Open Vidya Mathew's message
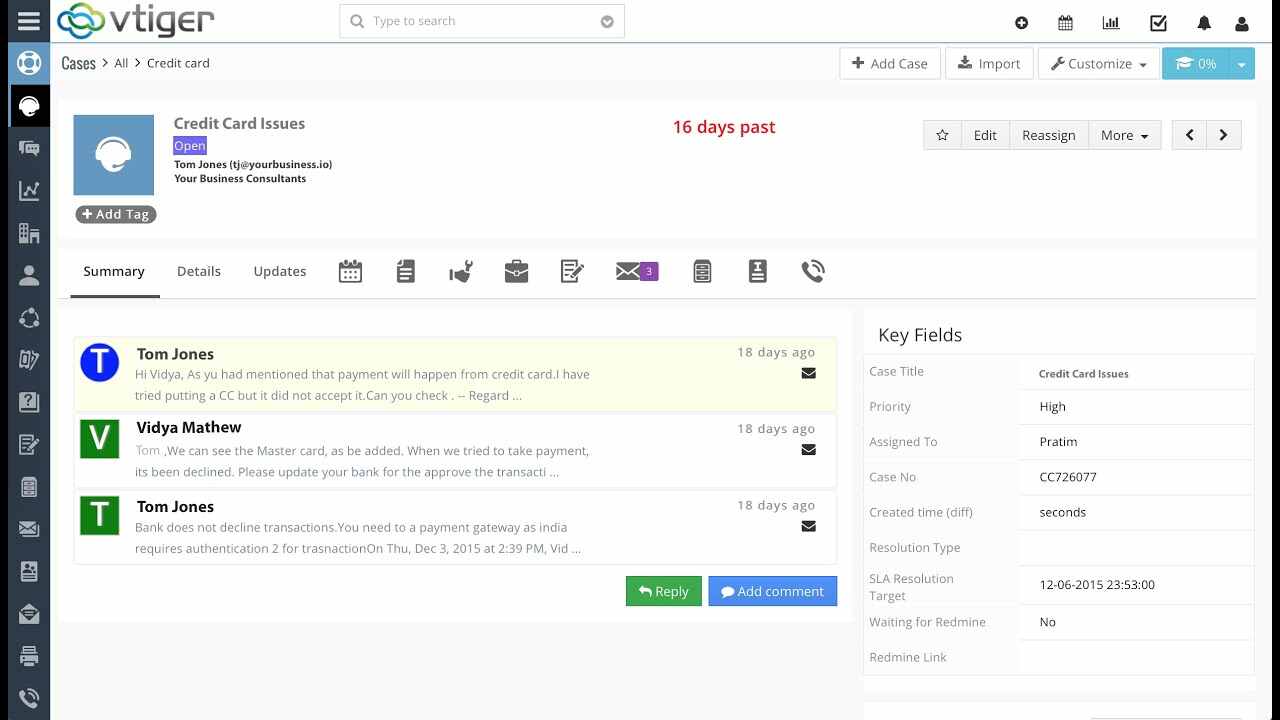Image resolution: width=1280 pixels, height=720 pixels. click(455, 450)
